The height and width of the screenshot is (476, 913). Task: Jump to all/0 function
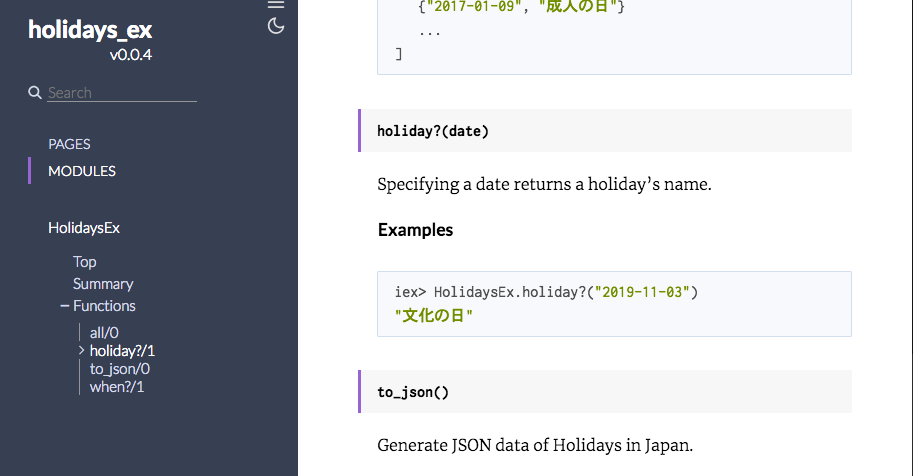pos(104,333)
